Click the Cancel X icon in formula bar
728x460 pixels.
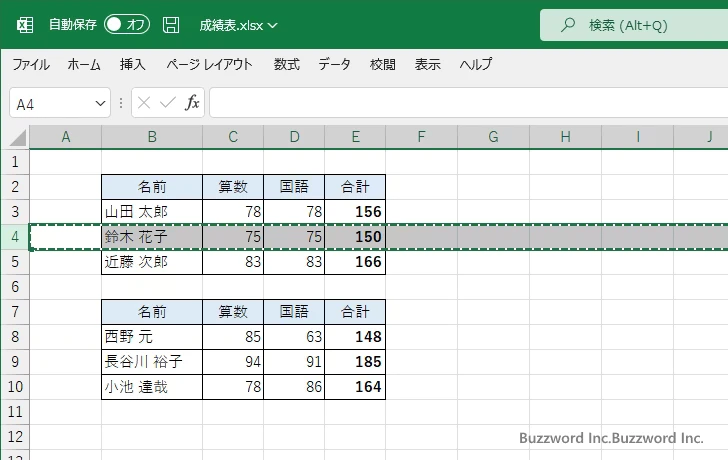pos(144,103)
